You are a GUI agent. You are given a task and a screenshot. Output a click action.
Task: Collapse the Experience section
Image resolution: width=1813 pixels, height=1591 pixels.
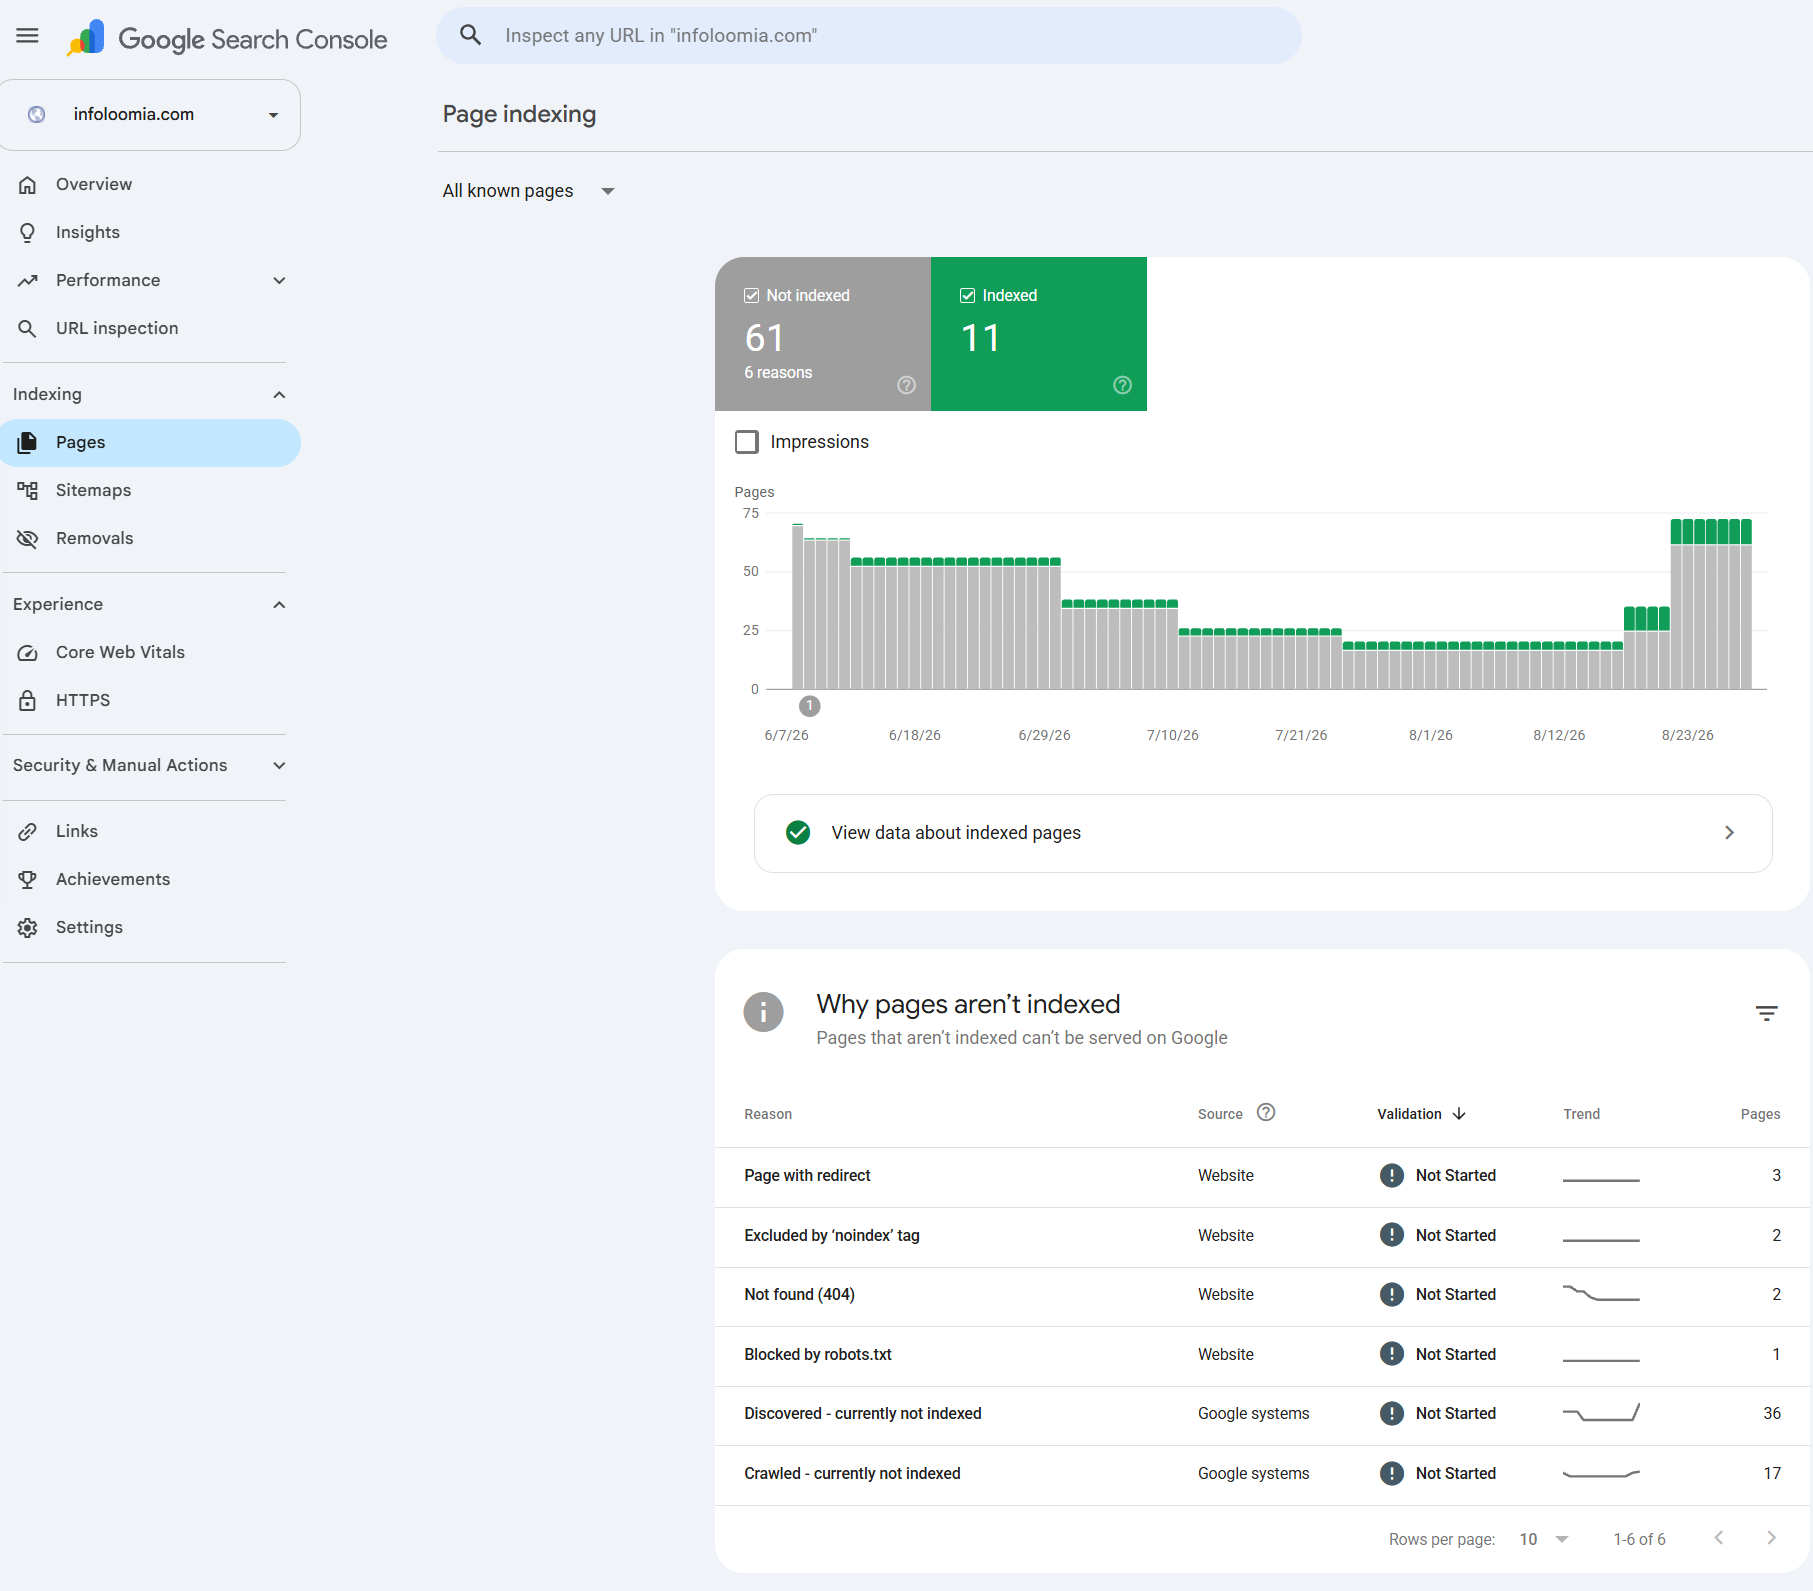coord(279,604)
